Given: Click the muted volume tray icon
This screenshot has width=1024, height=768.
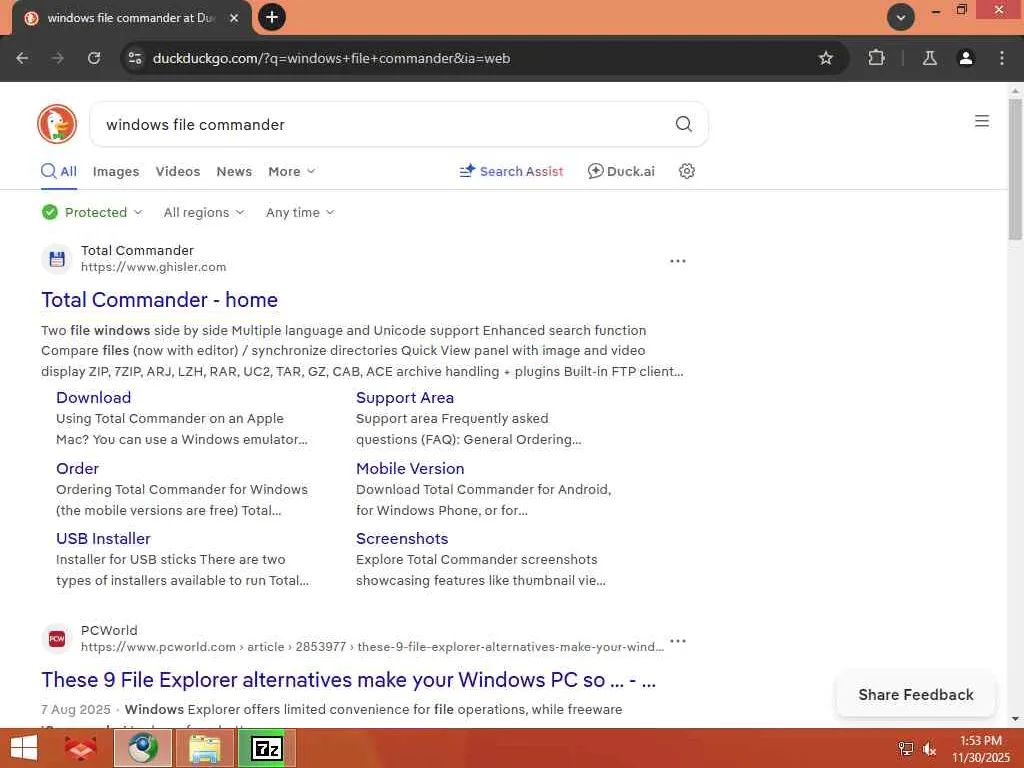Looking at the screenshot, I should [930, 749].
